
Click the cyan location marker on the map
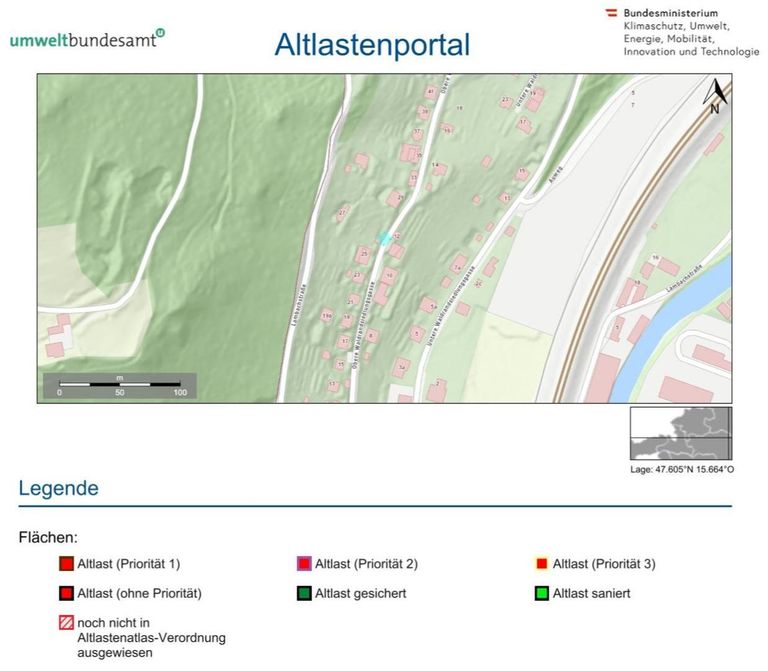click(385, 239)
